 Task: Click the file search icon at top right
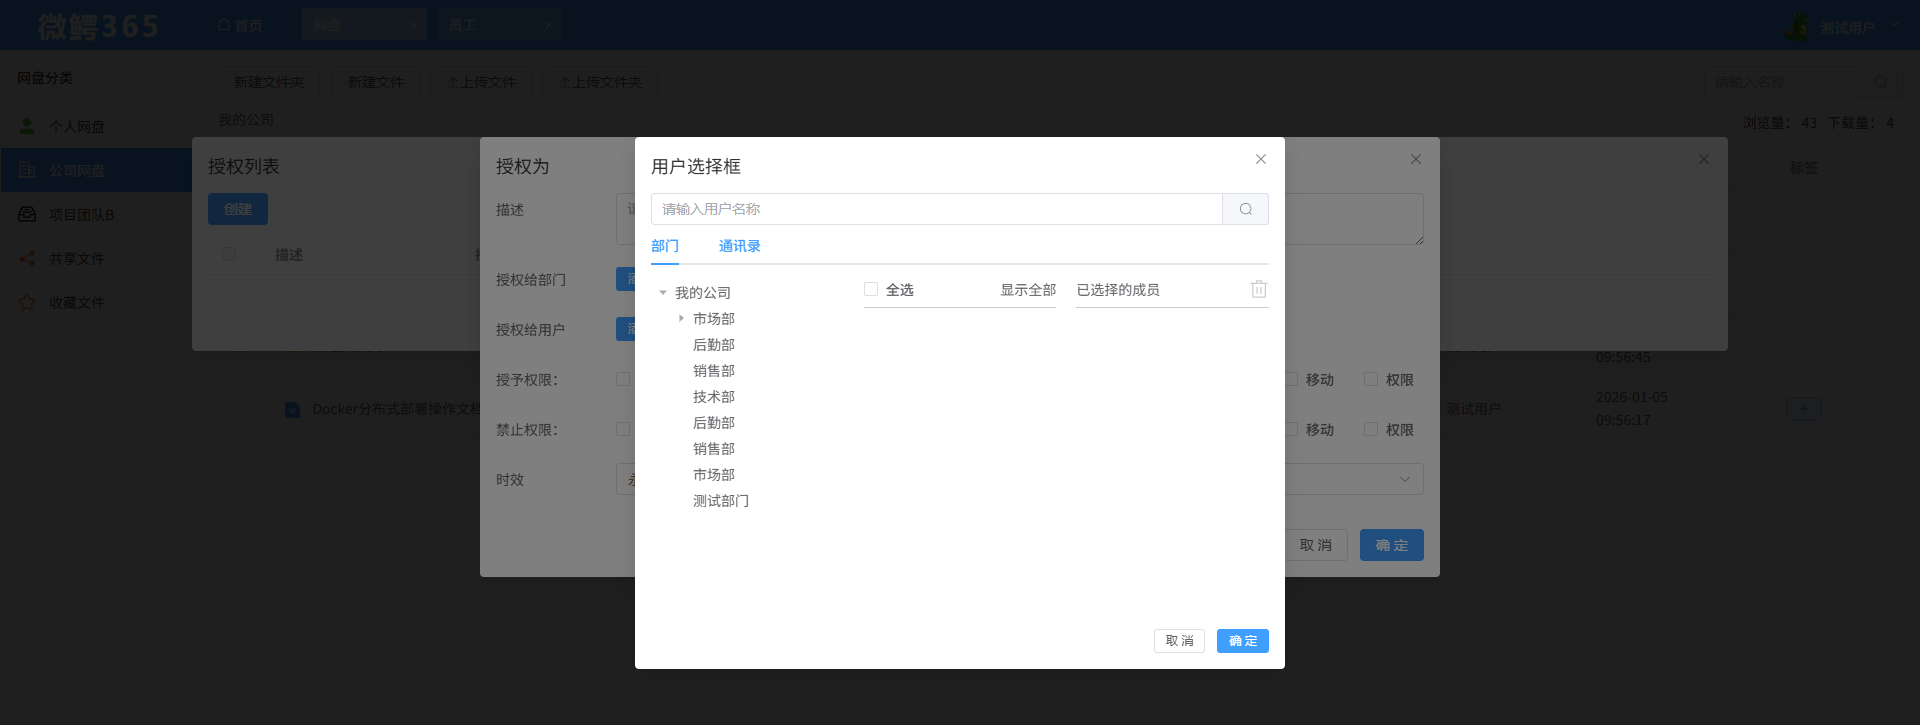click(1881, 82)
